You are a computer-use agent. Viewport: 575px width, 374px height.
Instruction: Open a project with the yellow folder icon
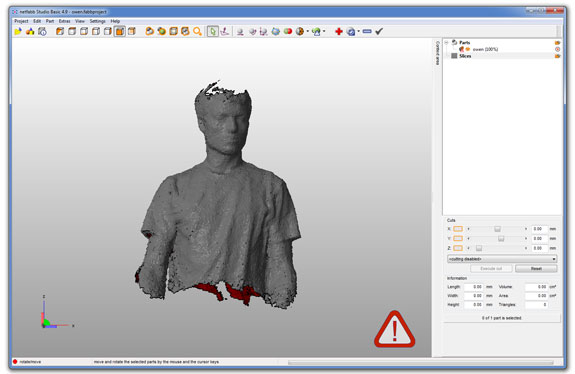click(x=18, y=32)
